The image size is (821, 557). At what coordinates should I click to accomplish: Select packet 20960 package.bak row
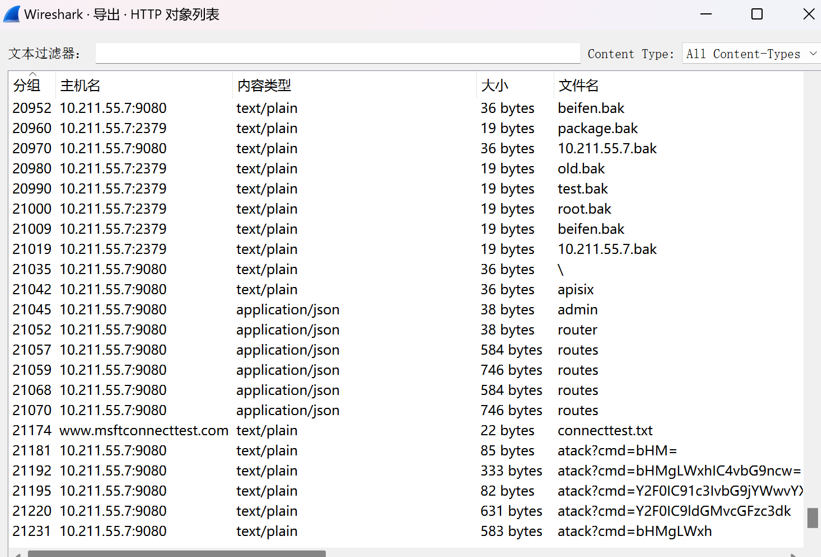pyautogui.click(x=406, y=128)
